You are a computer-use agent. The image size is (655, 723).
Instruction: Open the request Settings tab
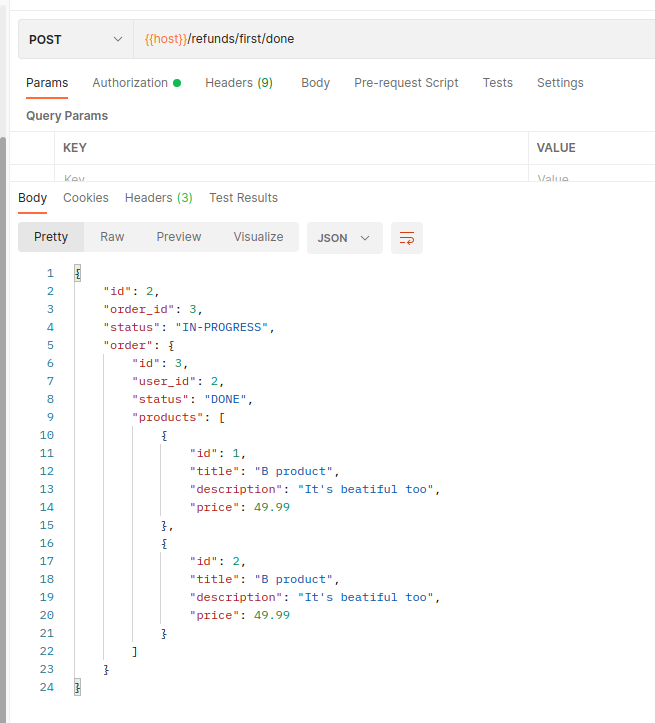click(560, 83)
